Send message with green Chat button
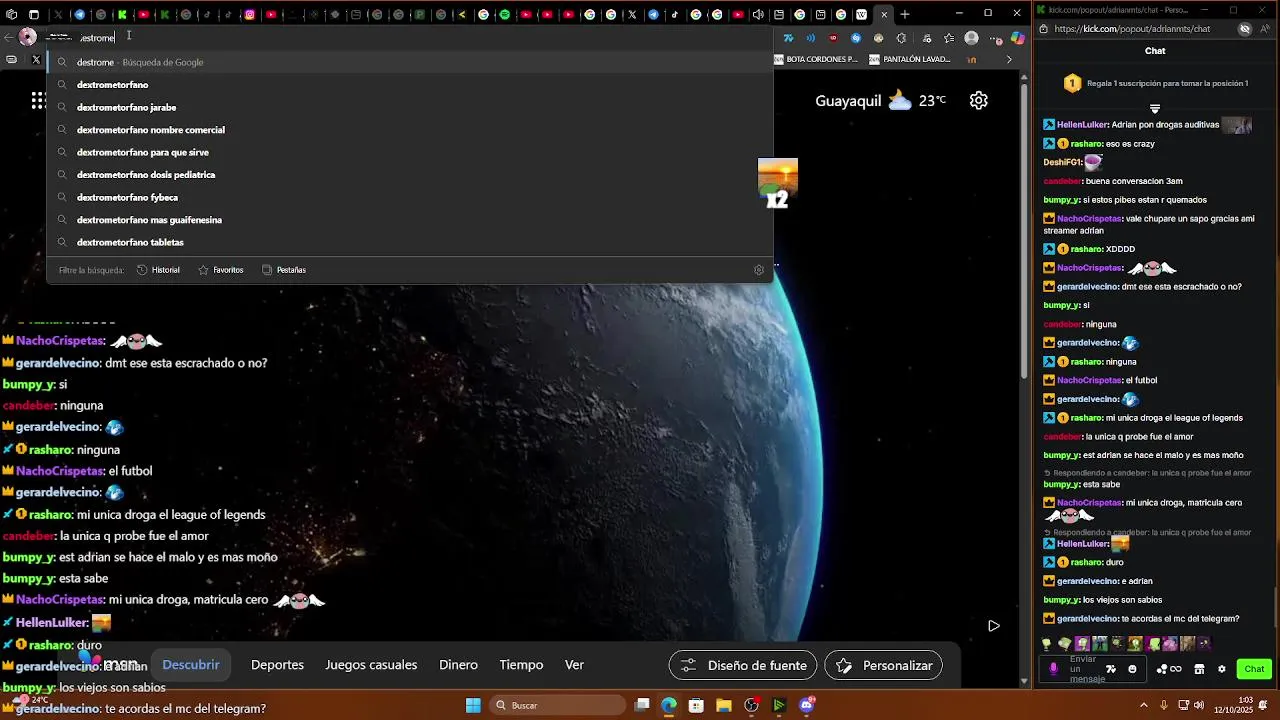The image size is (1280, 720). (1254, 669)
